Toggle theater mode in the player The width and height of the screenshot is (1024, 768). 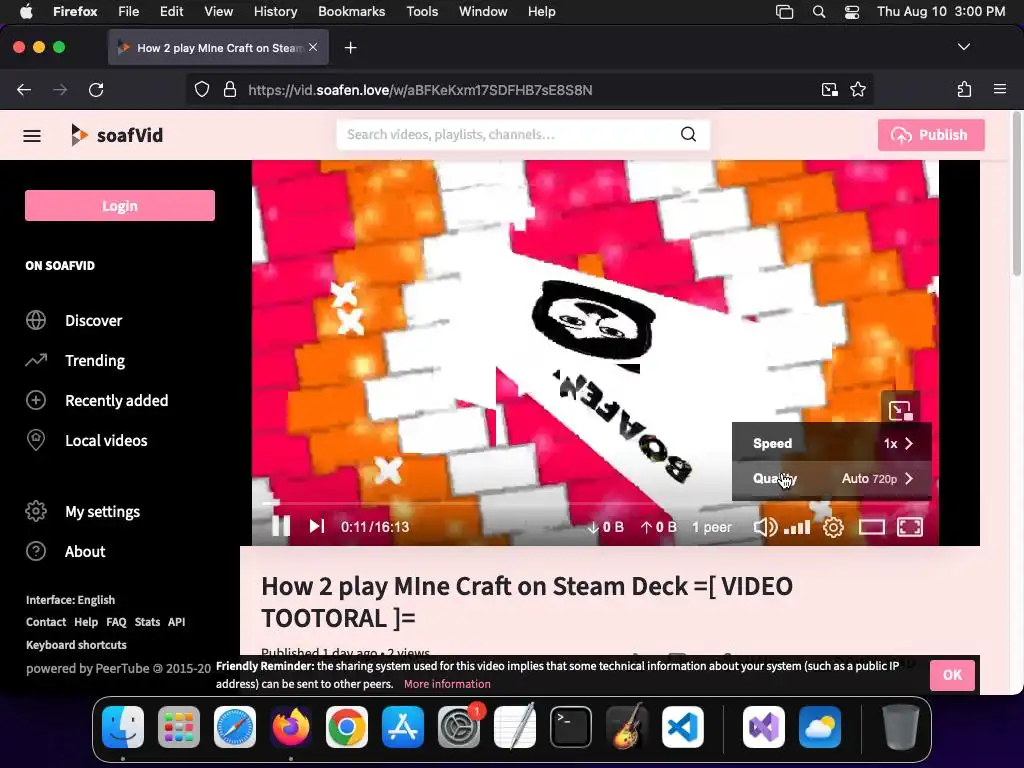pos(871,527)
